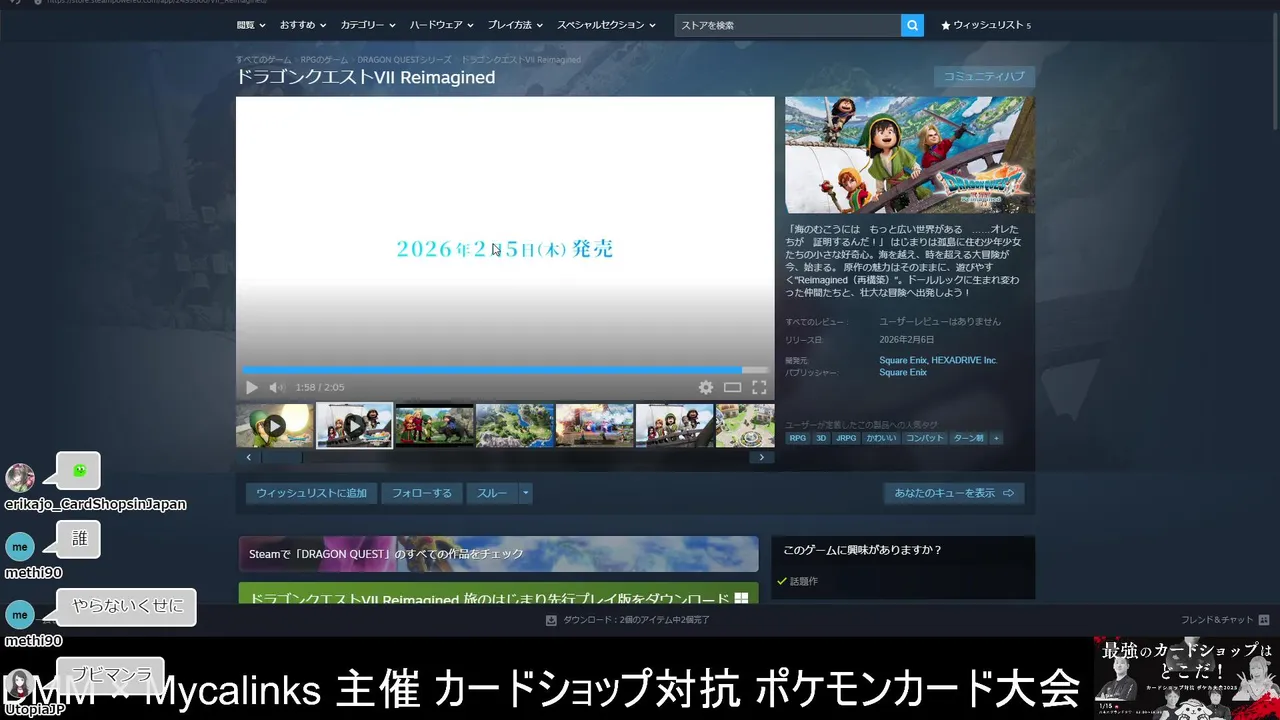
Task: Select the RPG tag
Action: click(x=797, y=438)
